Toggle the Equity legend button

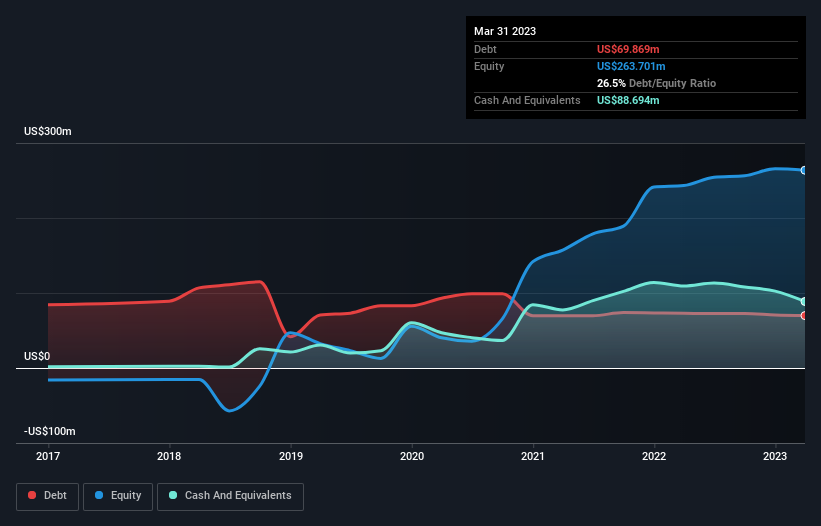[x=118, y=496]
